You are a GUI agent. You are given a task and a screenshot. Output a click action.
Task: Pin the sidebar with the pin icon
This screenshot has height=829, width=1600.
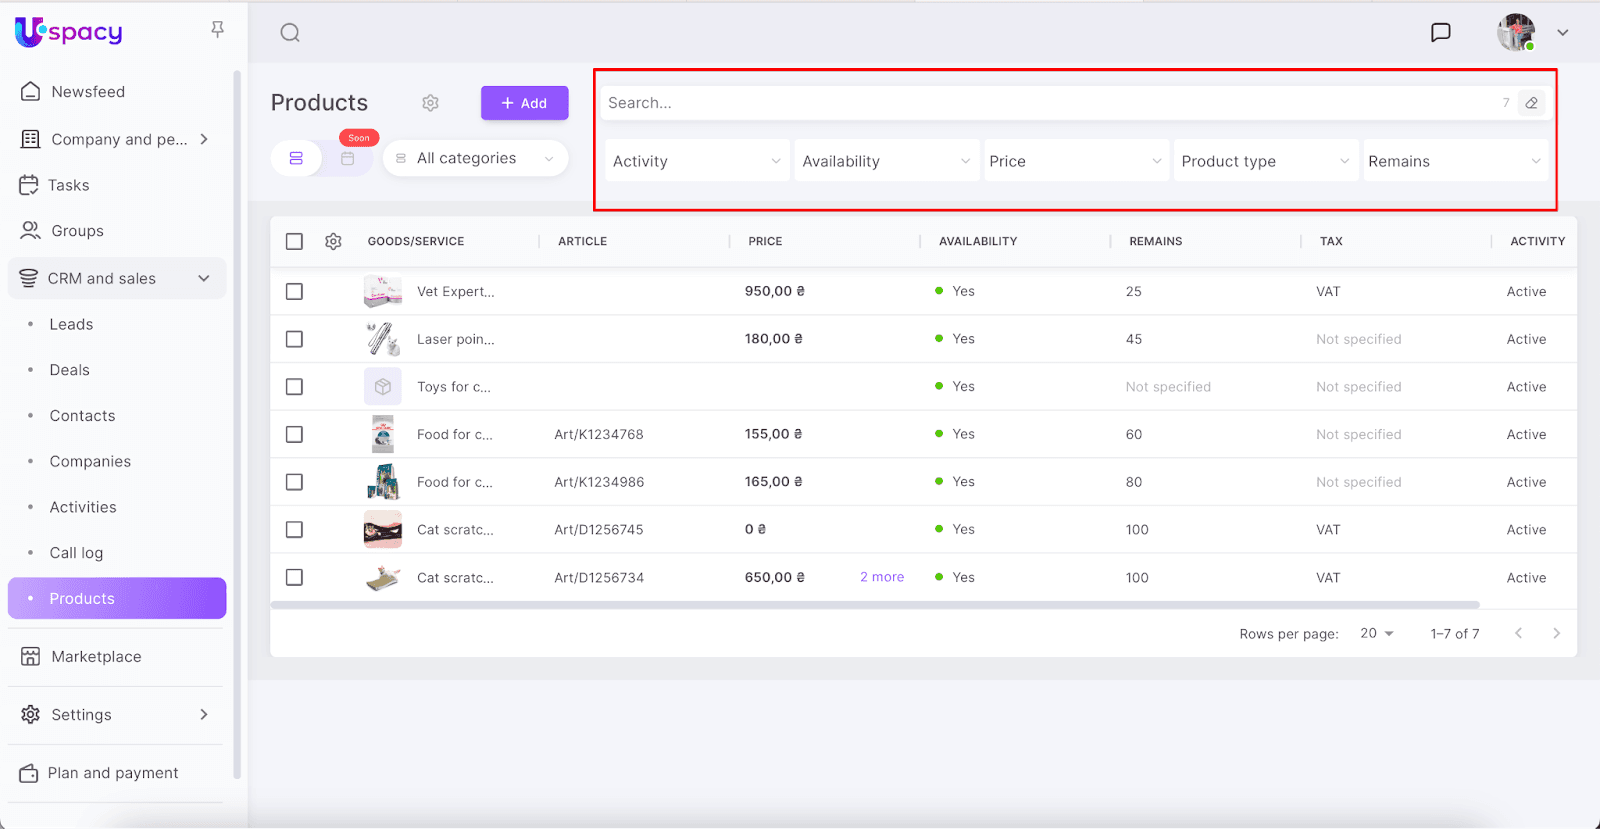tap(217, 30)
